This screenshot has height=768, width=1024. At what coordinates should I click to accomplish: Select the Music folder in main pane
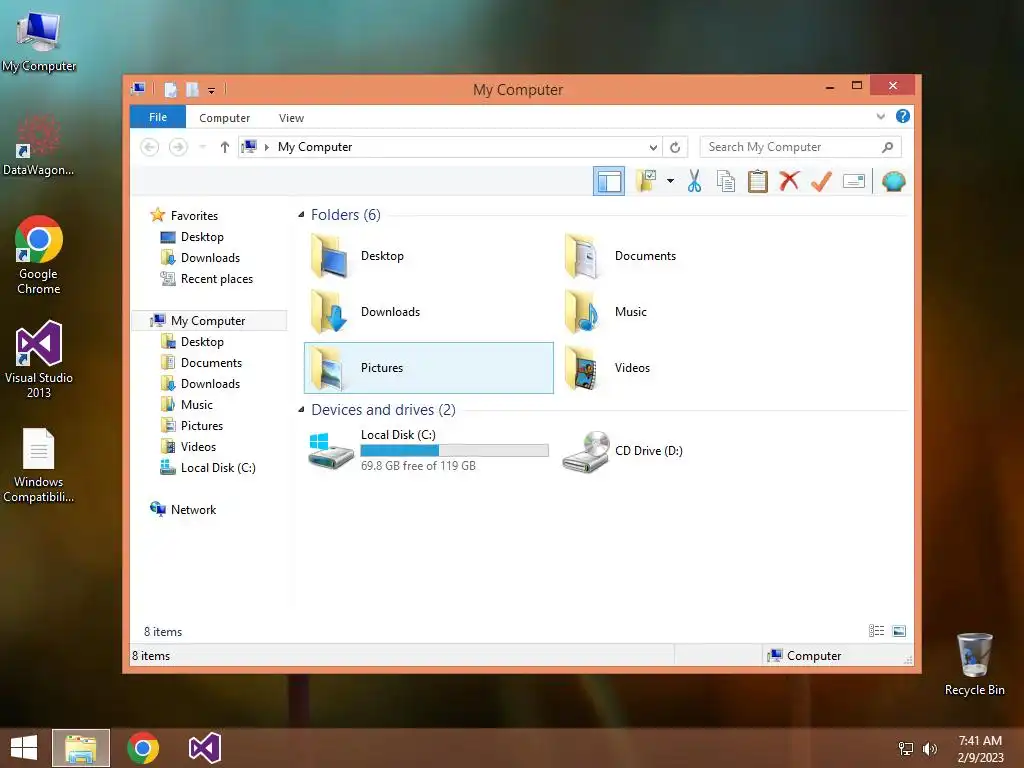pos(682,312)
